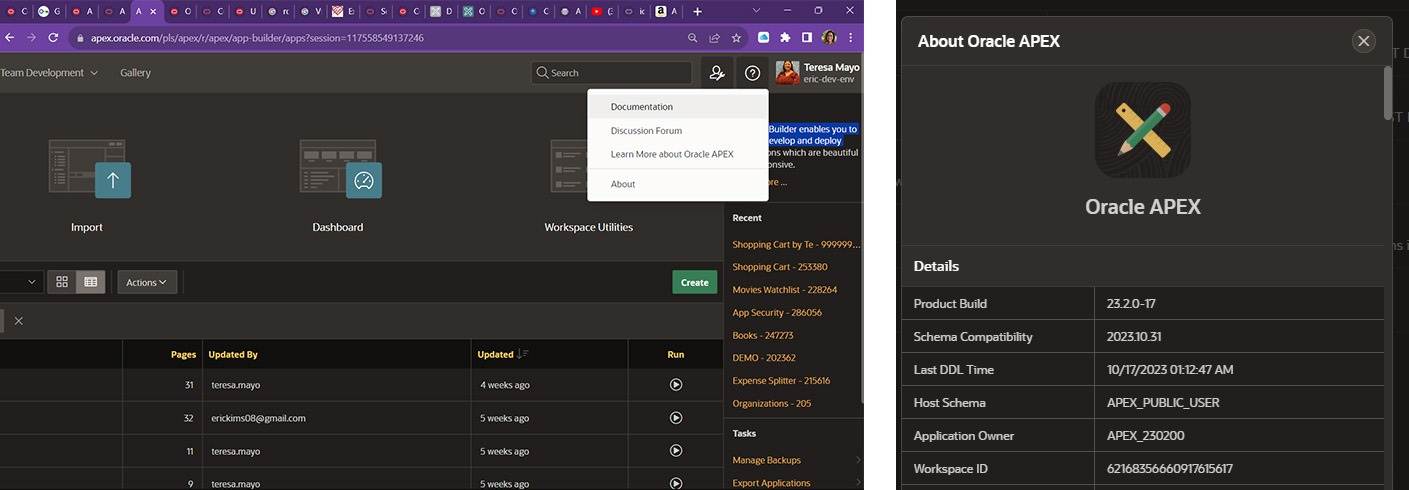
Task: Switch to the report table view
Action: click(x=90, y=282)
